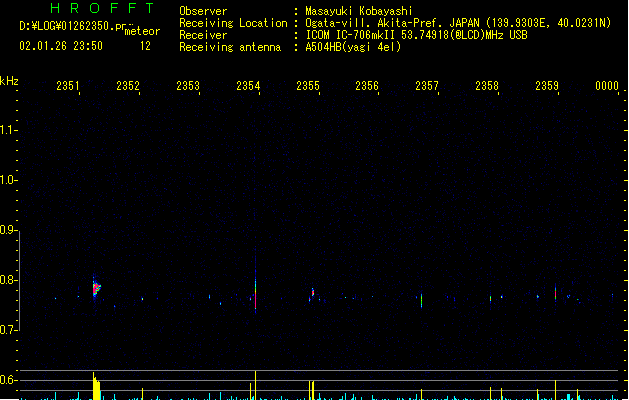Click the kHz axis unit label
The height and width of the screenshot is (400, 629).
pyautogui.click(x=9, y=81)
